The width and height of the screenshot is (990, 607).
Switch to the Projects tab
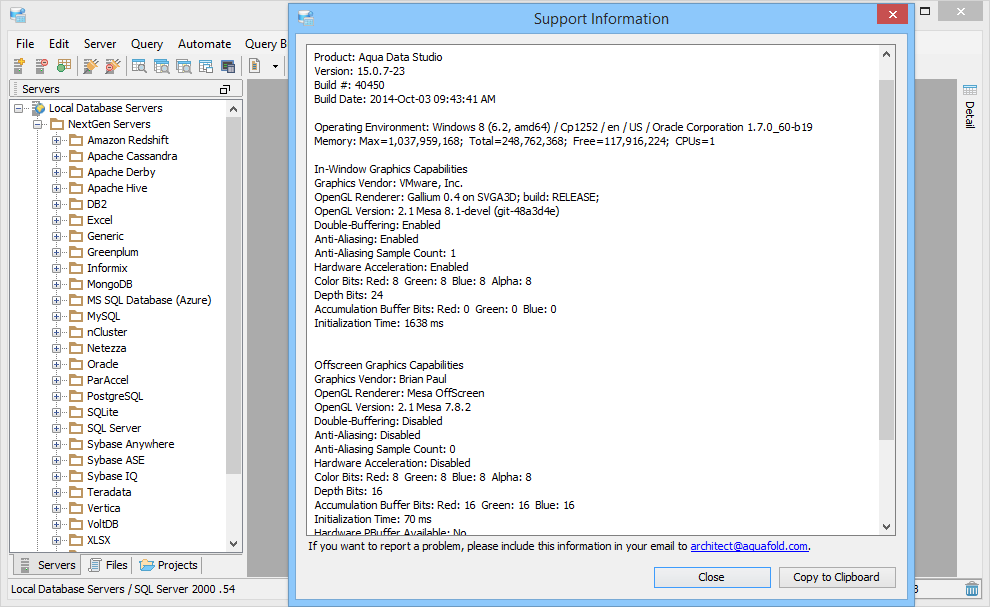tap(169, 565)
